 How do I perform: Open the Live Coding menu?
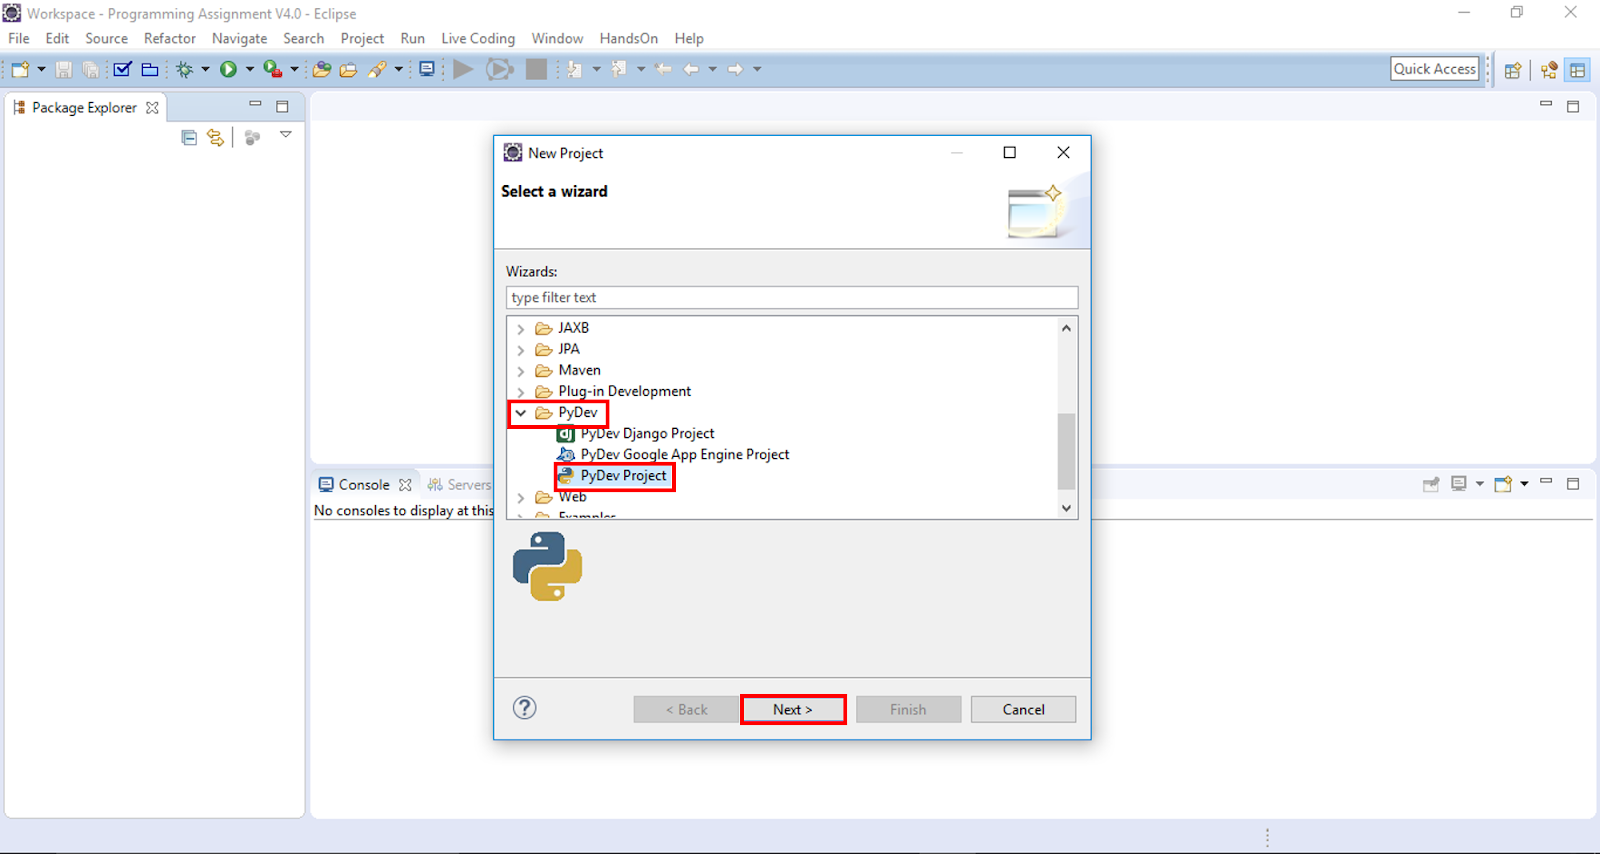pos(478,38)
